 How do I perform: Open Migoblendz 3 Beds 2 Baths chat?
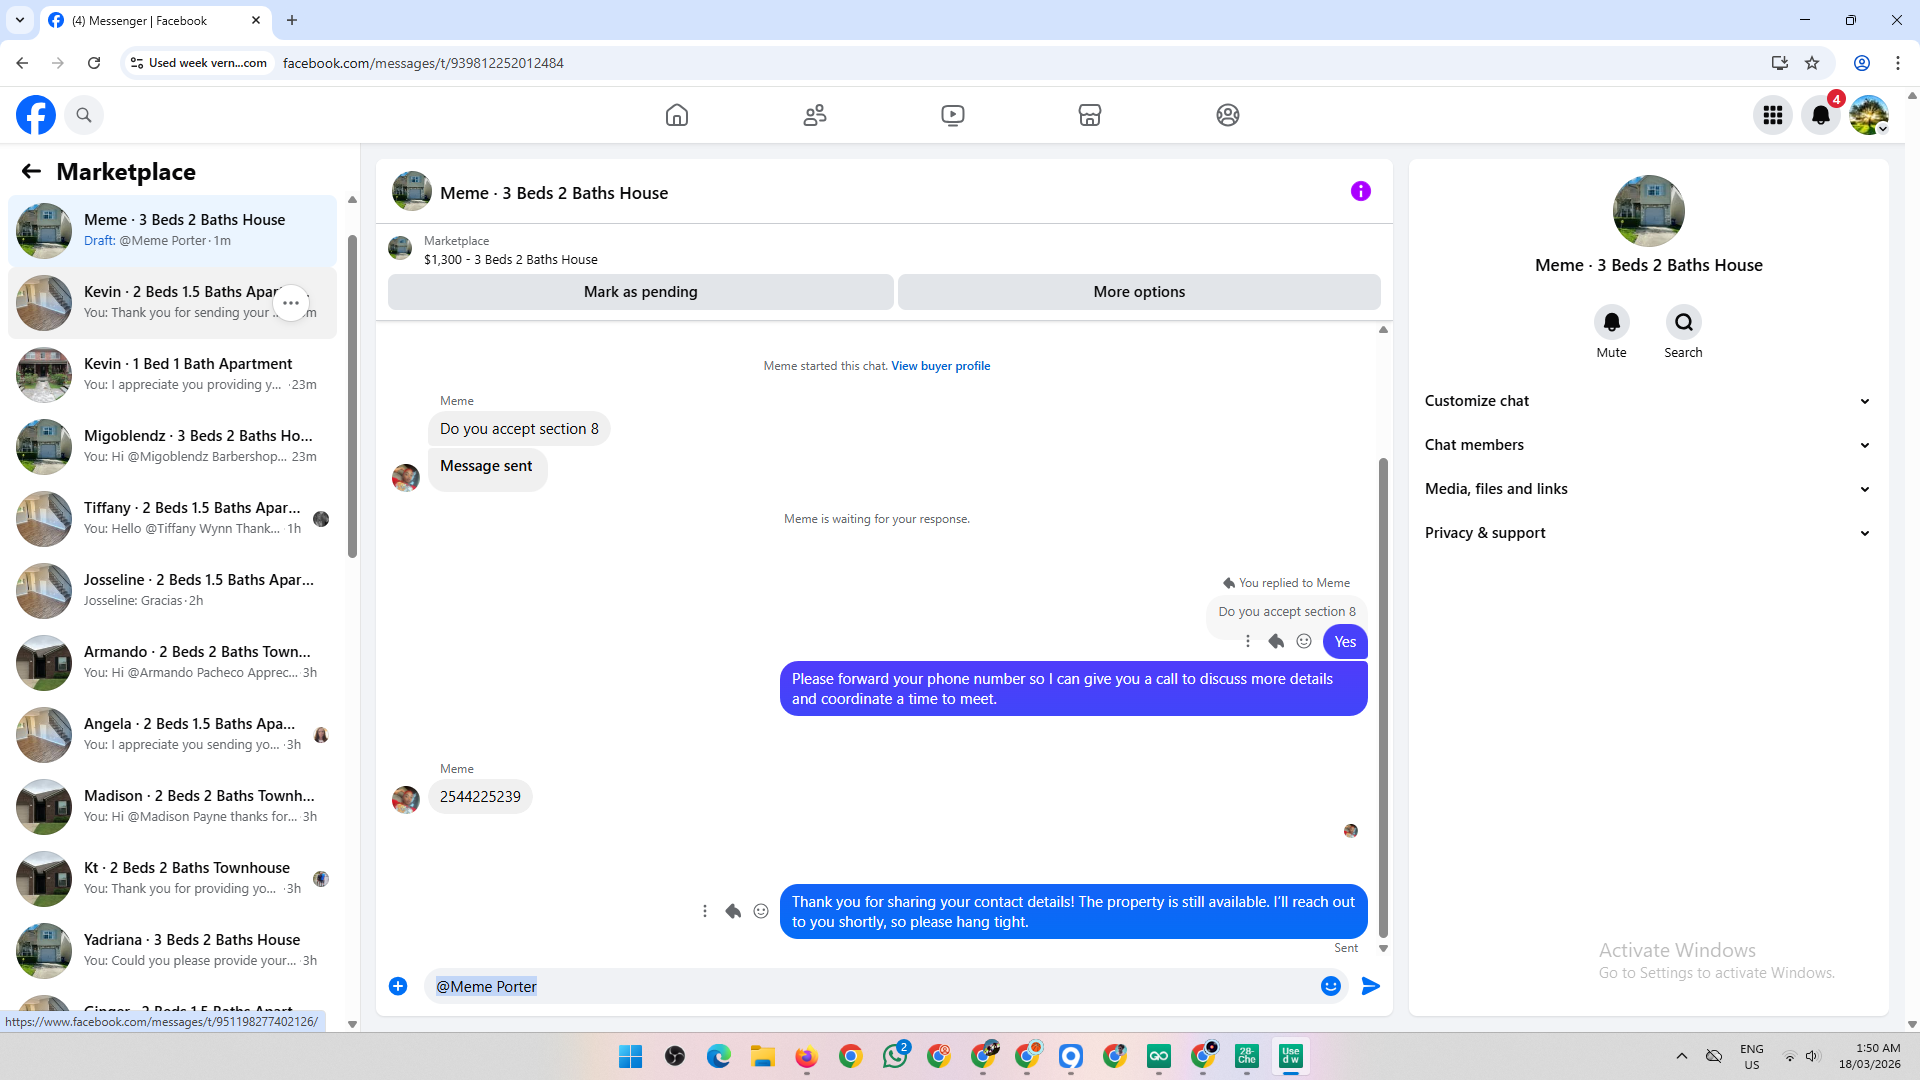pos(173,447)
